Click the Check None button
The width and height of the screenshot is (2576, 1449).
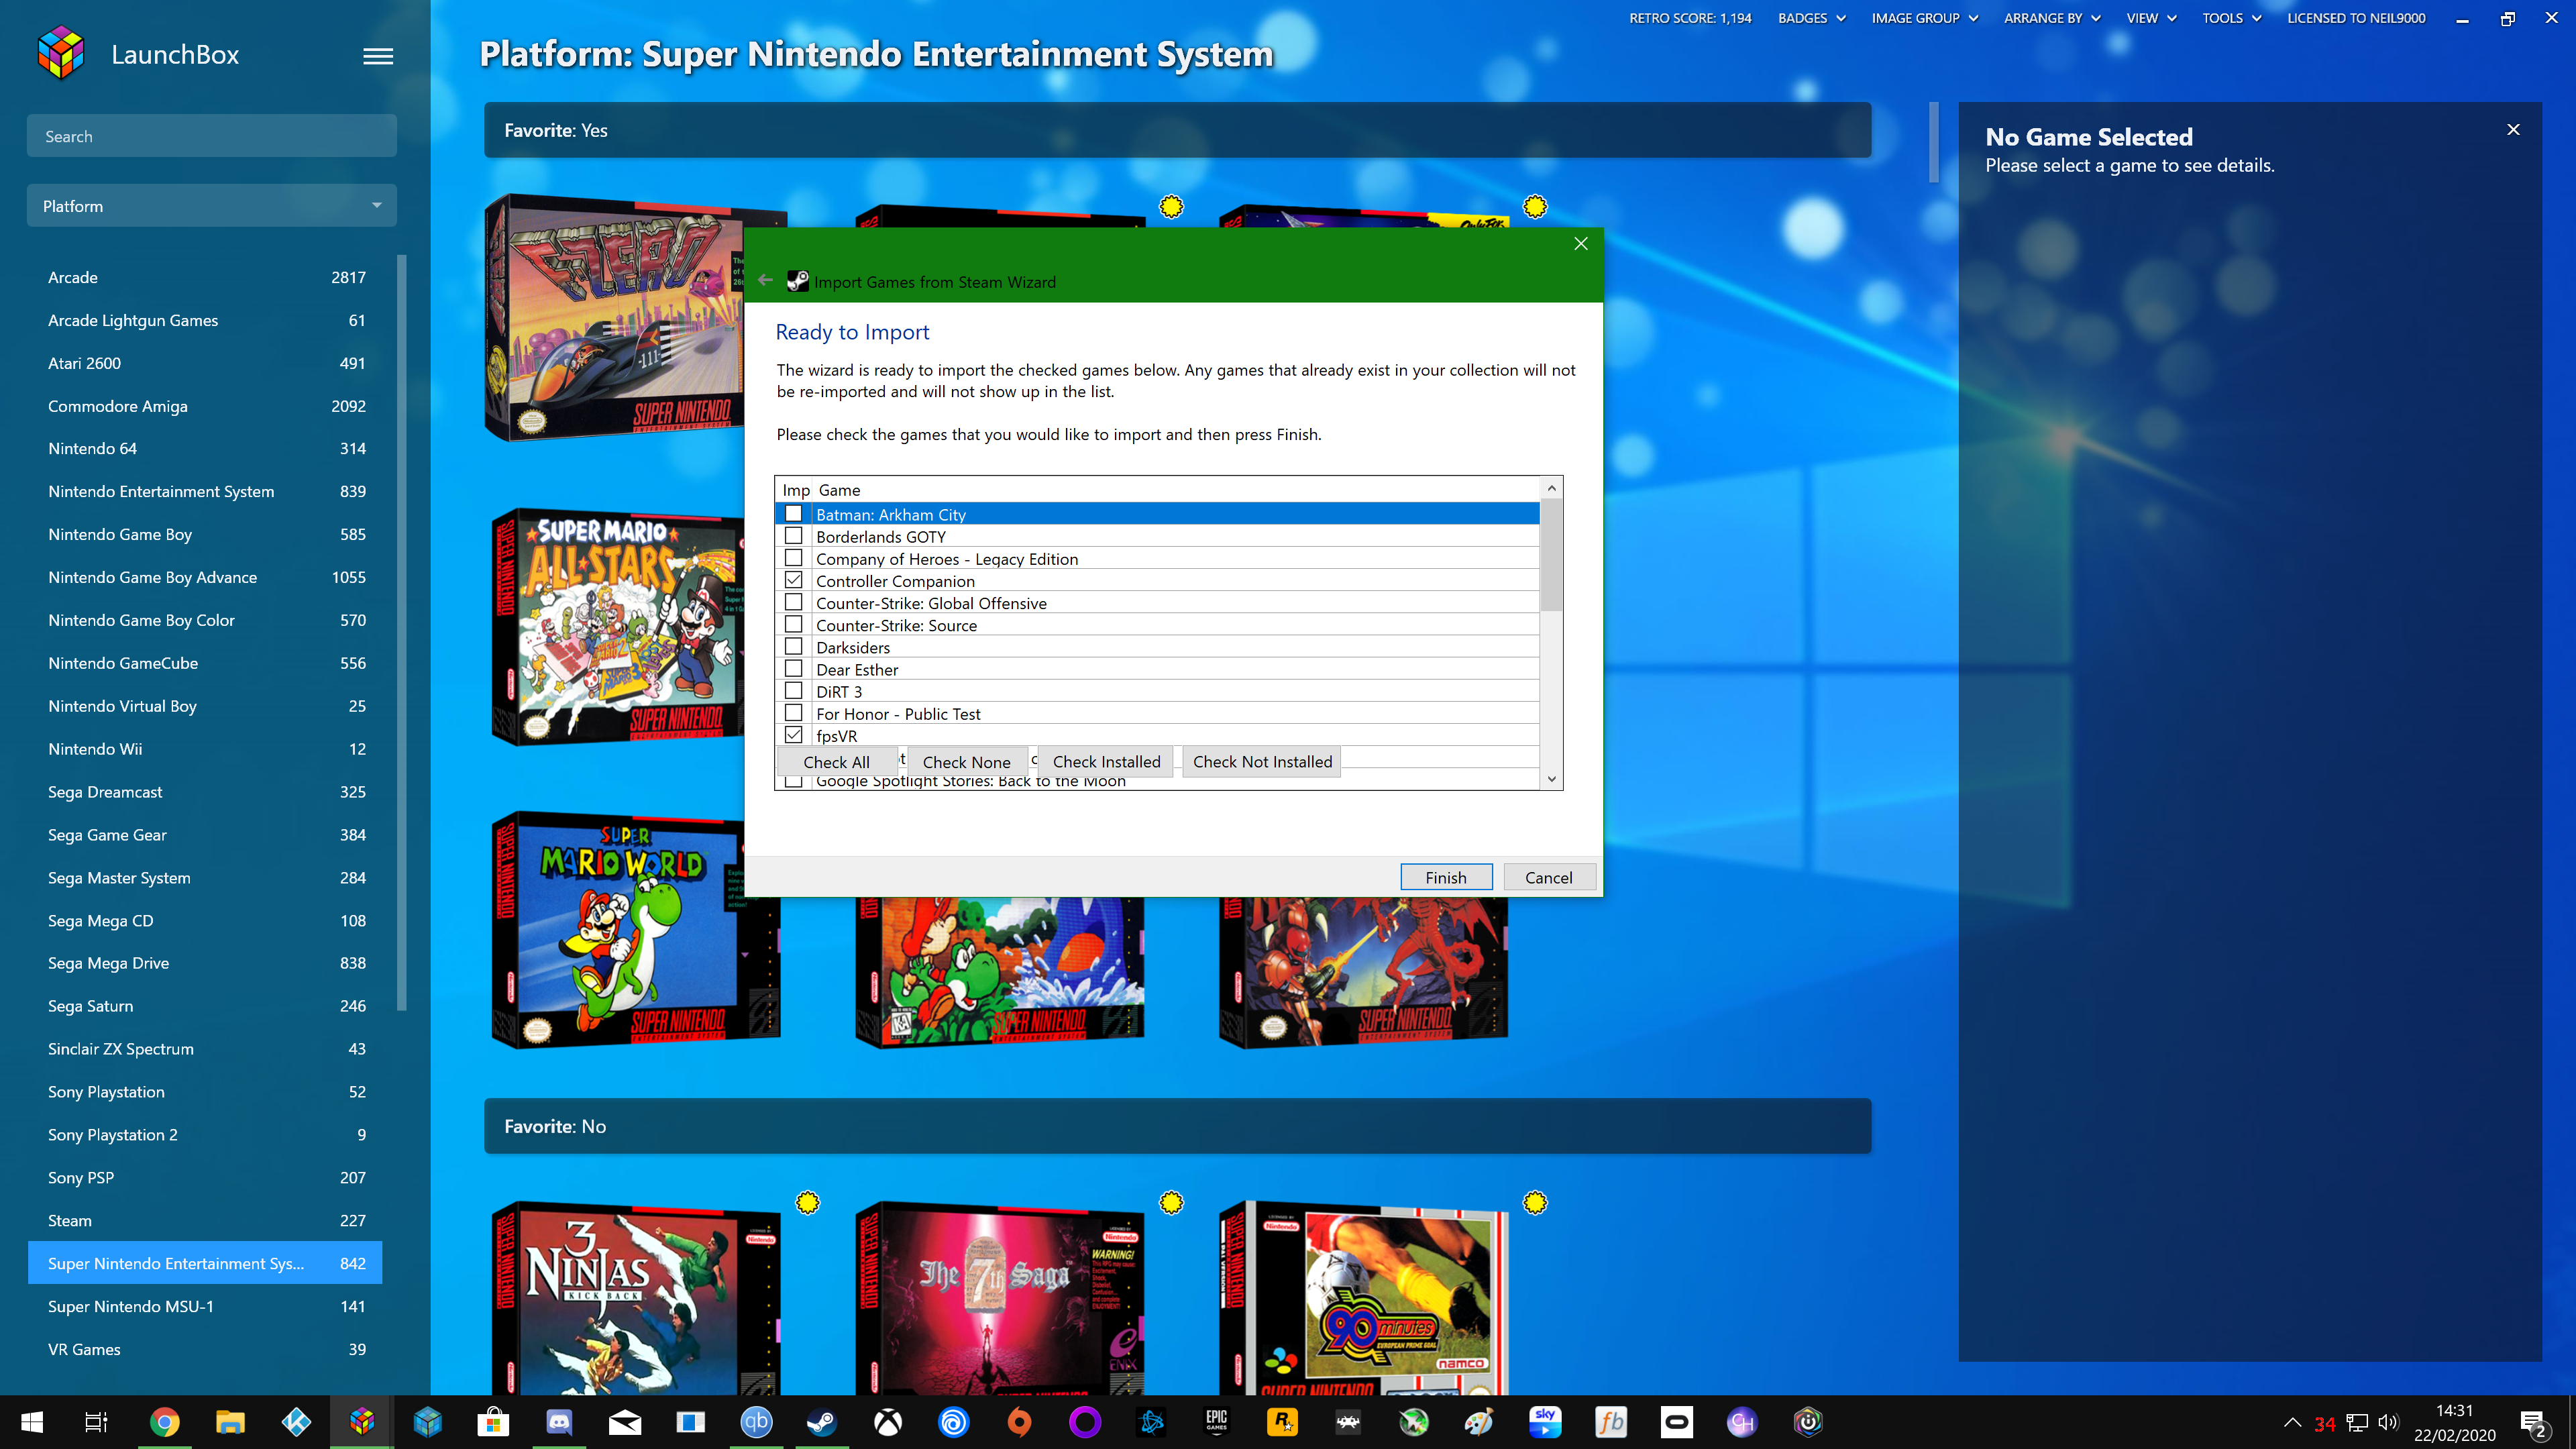pos(966,762)
